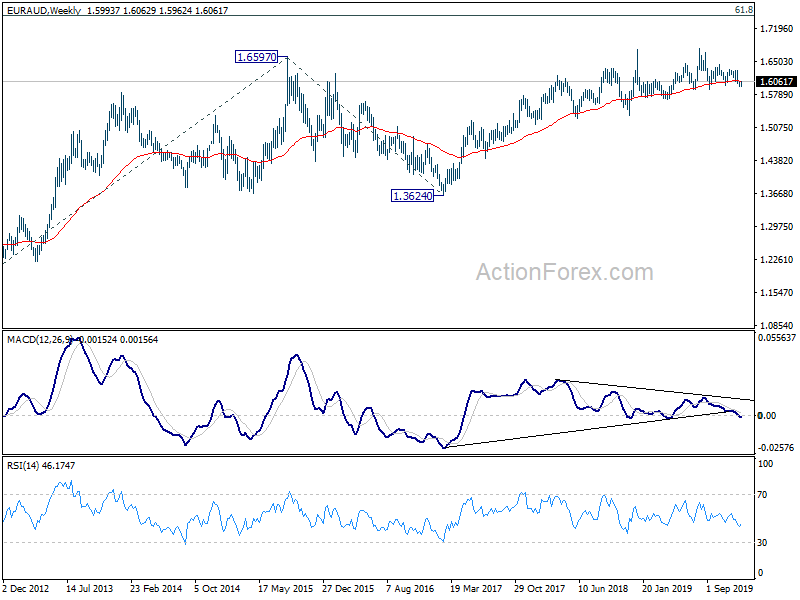Click the 23 Feb 2014 date label
Viewport: 800px width, 600px height.
[x=156, y=588]
